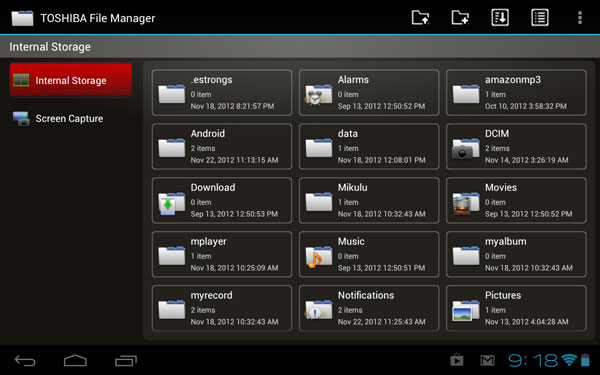Open the amazonmp3 folder icon
The height and width of the screenshot is (375, 600).
tap(466, 94)
